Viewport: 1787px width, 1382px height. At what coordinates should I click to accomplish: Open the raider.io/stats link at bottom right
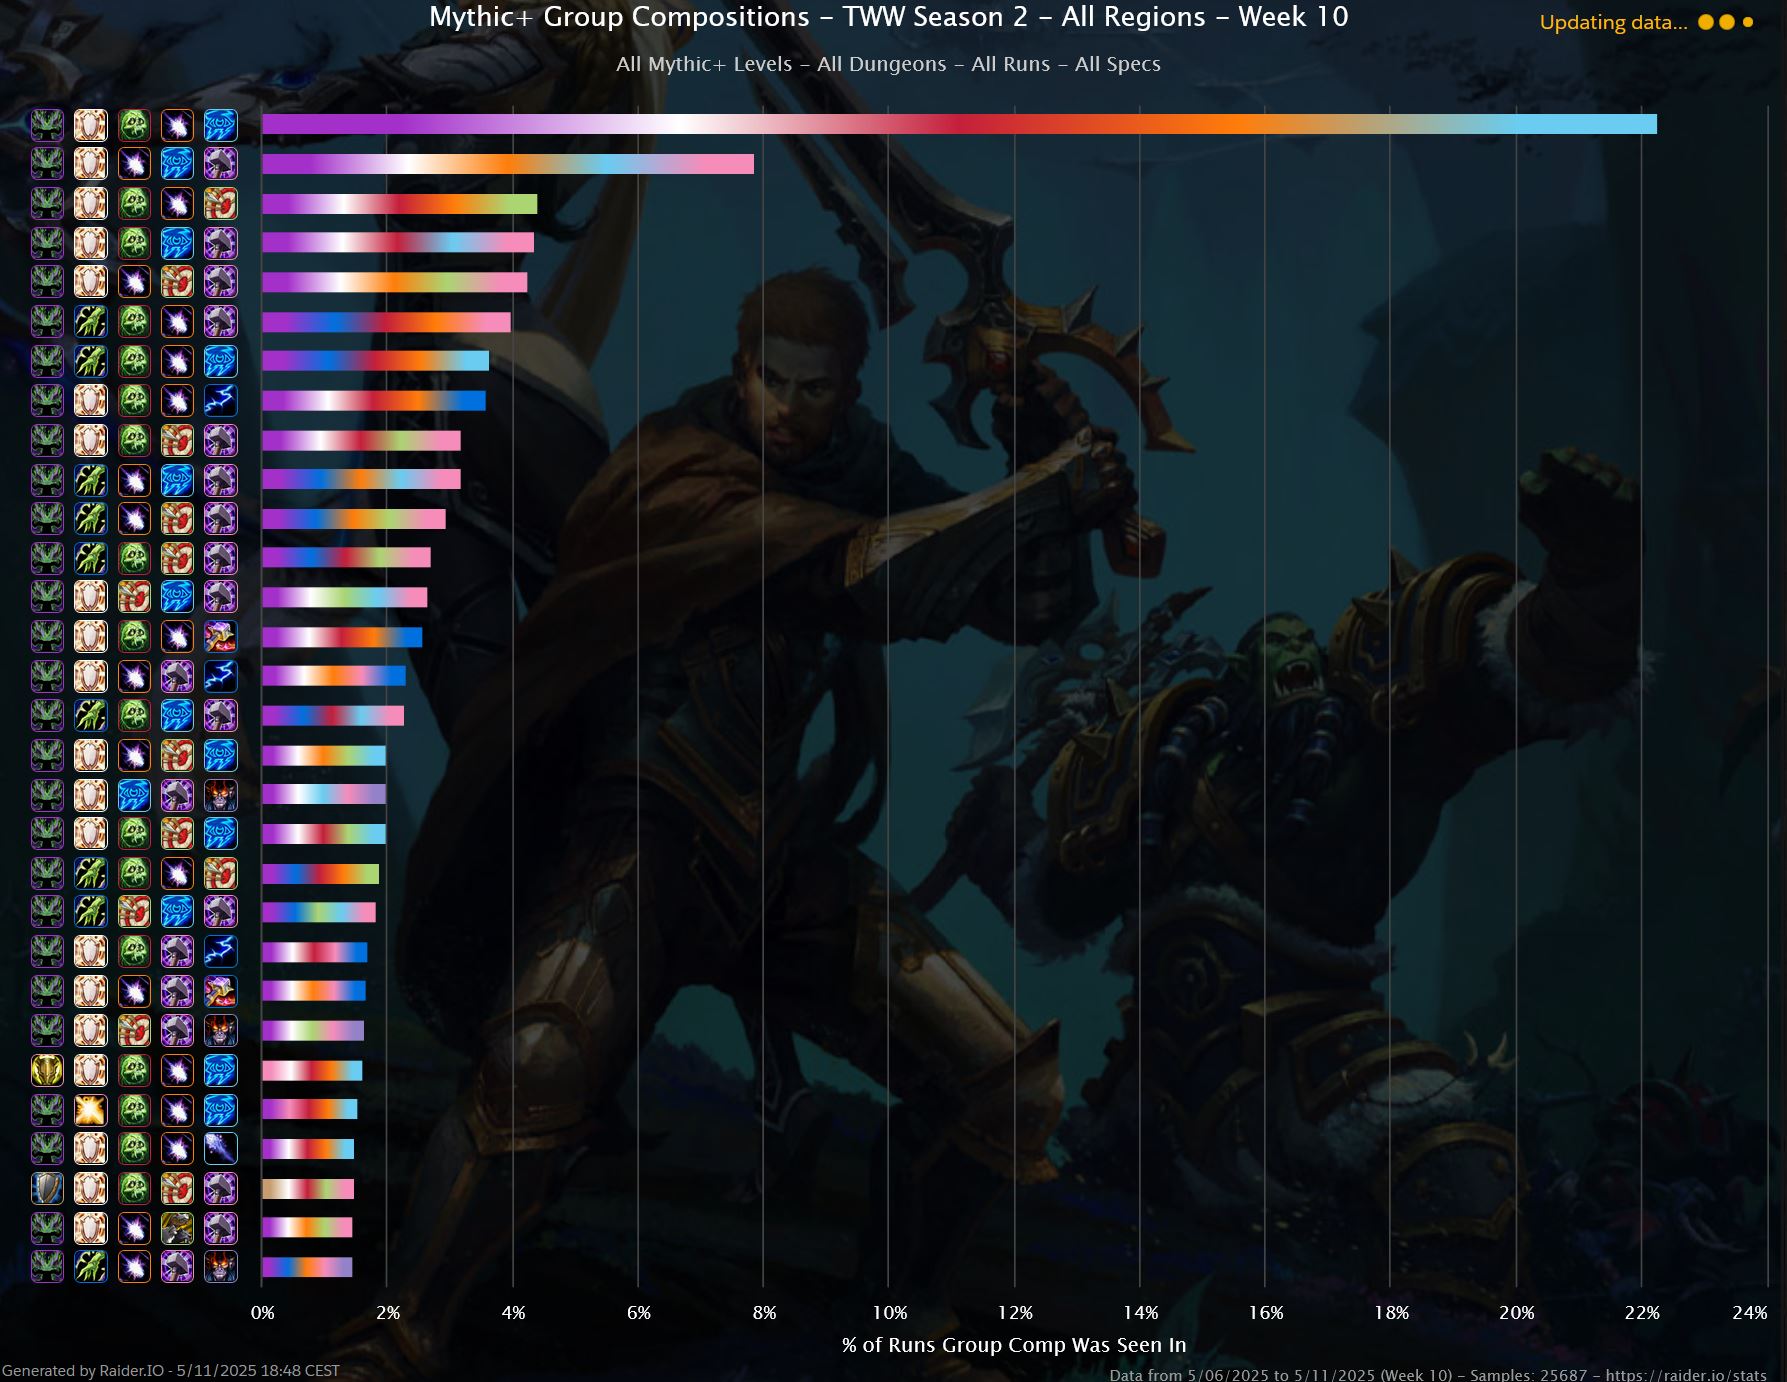pyautogui.click(x=1685, y=1375)
